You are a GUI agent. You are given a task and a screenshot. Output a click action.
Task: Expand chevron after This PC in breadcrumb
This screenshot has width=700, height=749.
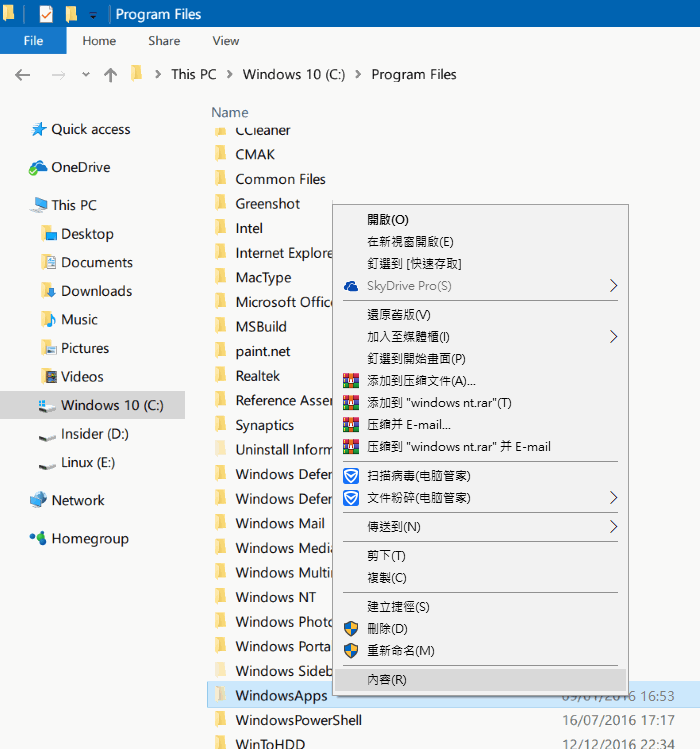[x=230, y=75]
